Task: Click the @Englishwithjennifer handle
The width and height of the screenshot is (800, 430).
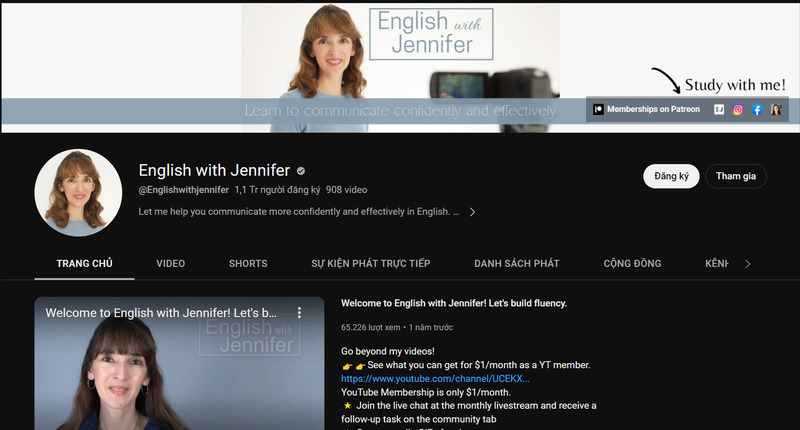Action: tap(184, 190)
